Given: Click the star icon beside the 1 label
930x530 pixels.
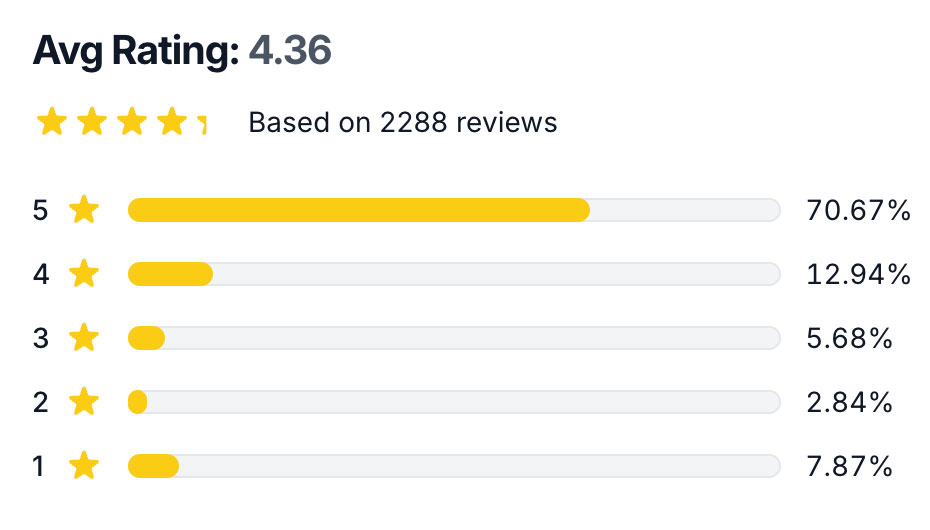Looking at the screenshot, I should click(84, 466).
